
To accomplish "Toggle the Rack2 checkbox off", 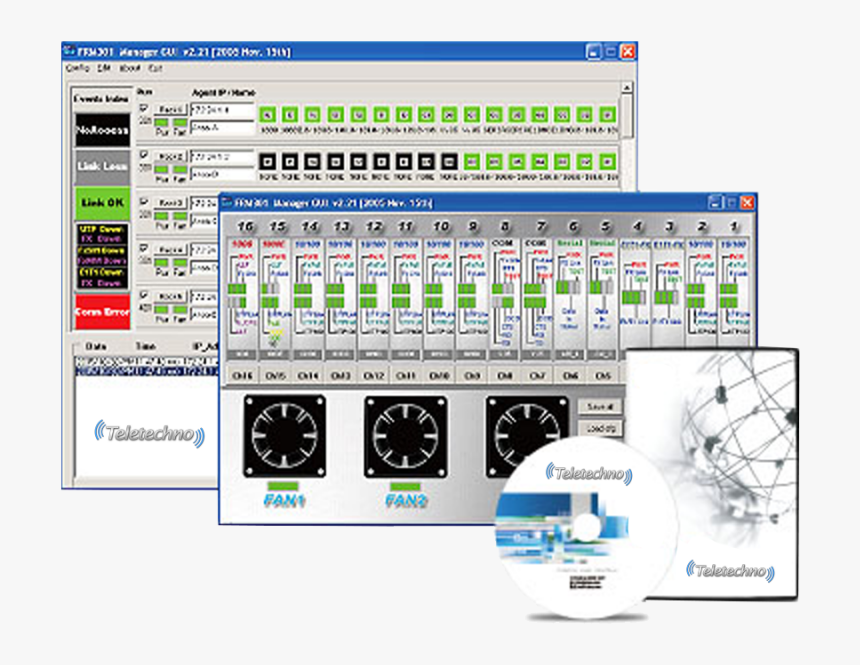I will pyautogui.click(x=142, y=153).
